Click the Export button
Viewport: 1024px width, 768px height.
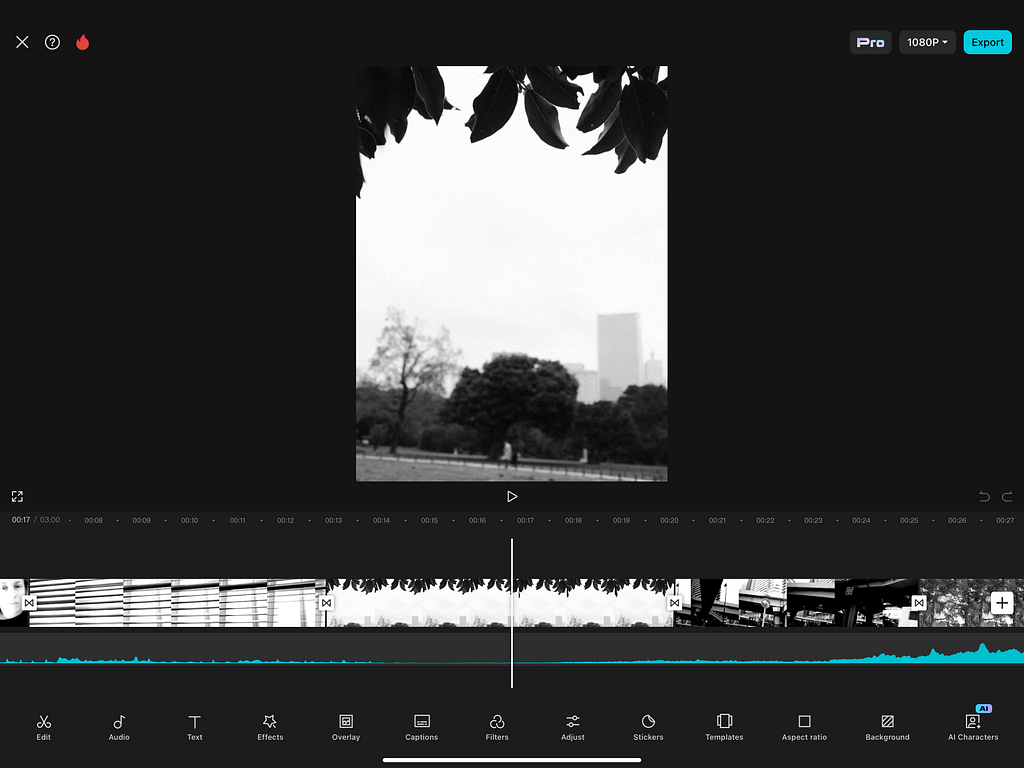(x=987, y=42)
